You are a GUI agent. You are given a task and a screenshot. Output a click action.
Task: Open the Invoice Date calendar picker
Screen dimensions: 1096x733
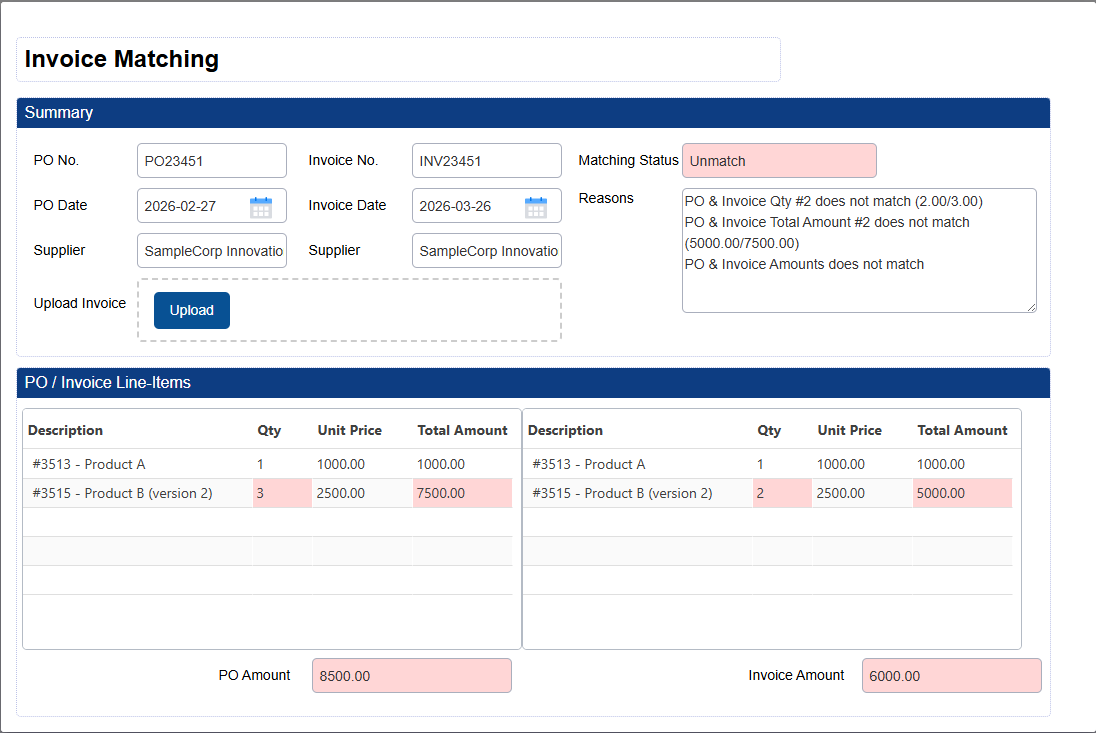tap(536, 207)
